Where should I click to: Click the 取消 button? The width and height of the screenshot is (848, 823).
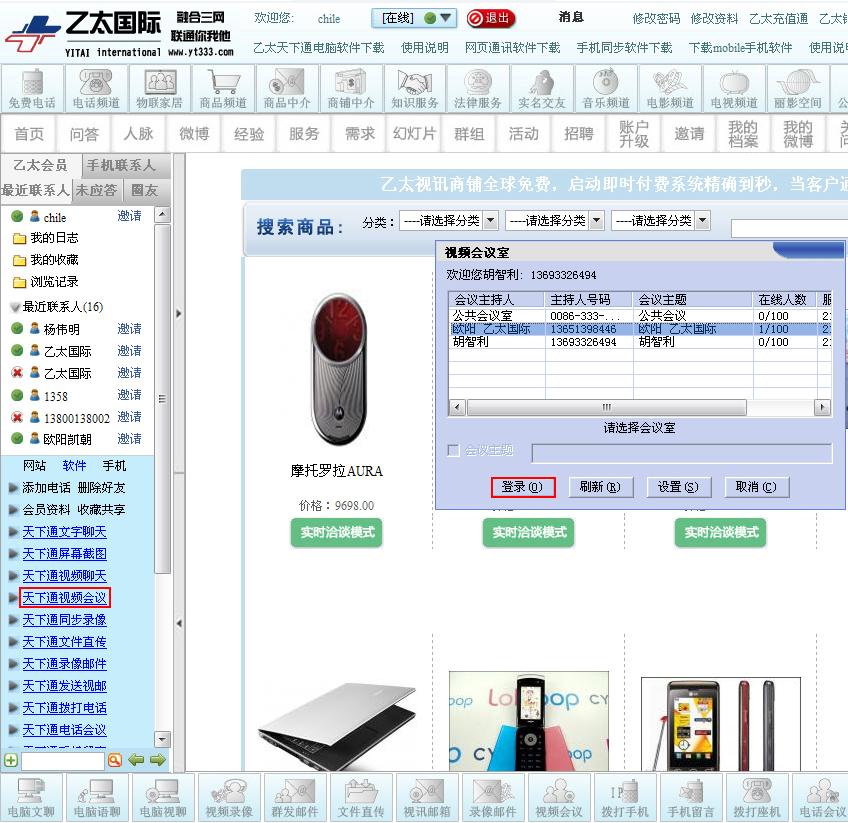(x=756, y=487)
